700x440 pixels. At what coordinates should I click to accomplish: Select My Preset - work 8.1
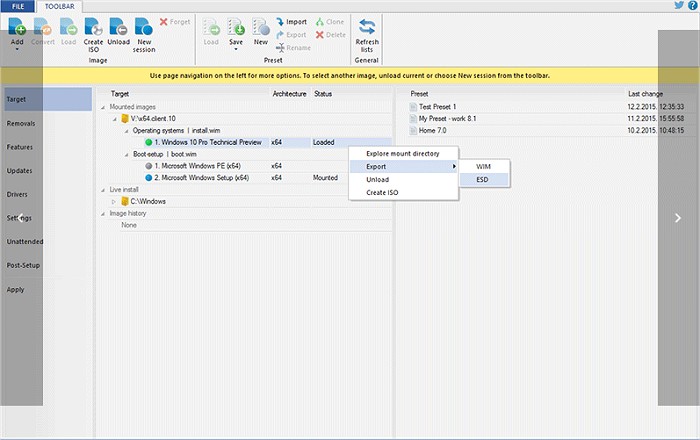[x=447, y=119]
